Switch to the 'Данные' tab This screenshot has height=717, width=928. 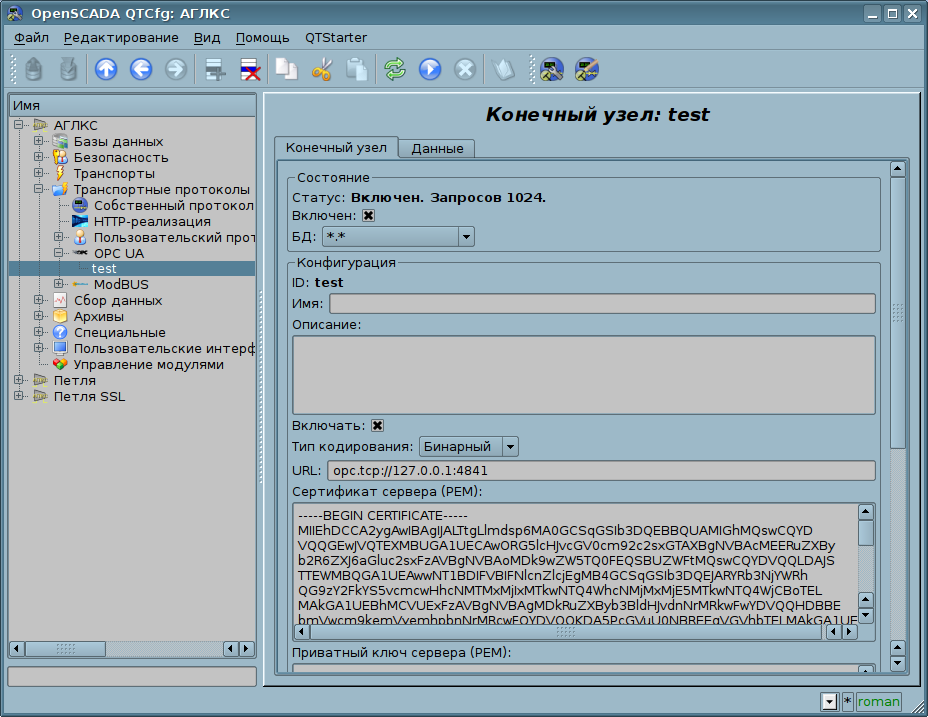437,148
